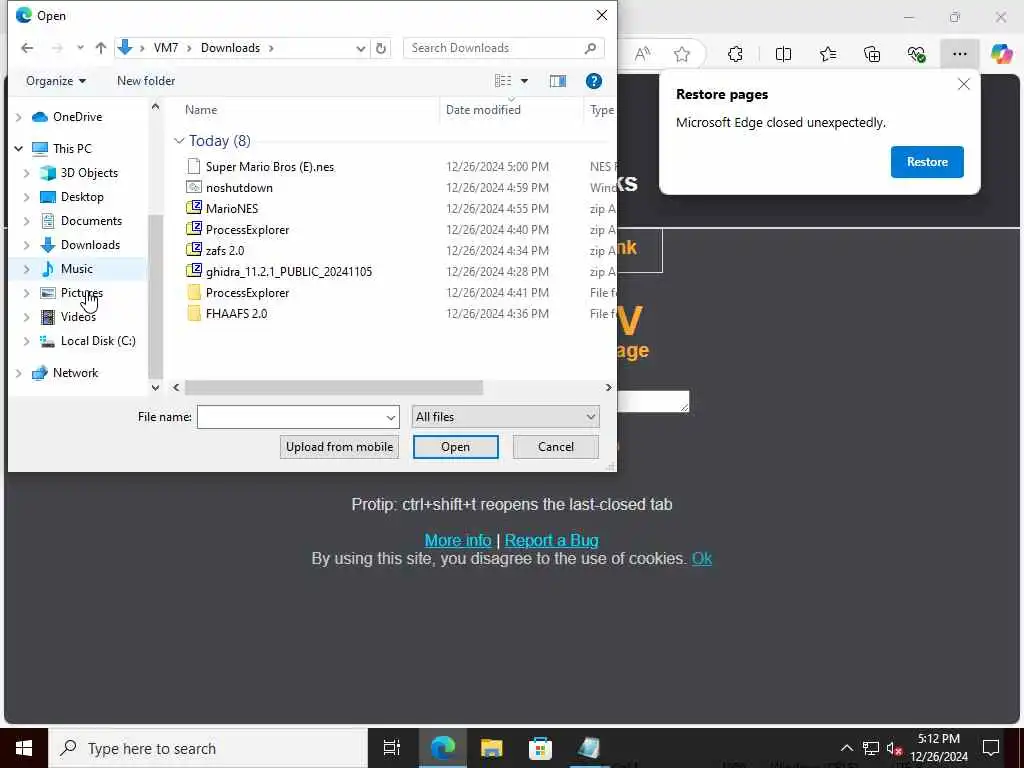1024x768 pixels.
Task: Select Music folder in sidebar
Action: pos(76,269)
